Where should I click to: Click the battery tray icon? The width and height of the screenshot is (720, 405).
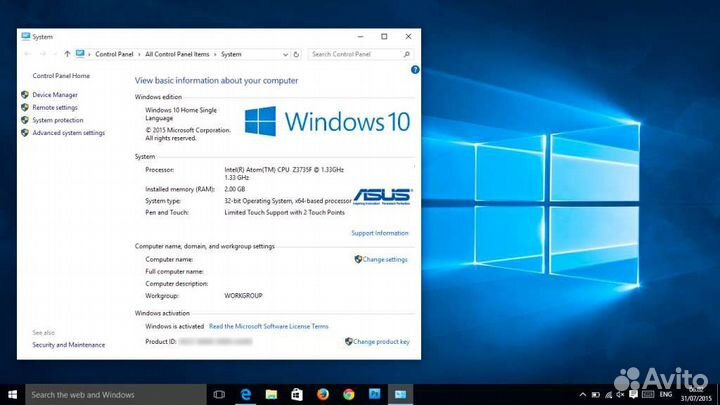tap(596, 394)
